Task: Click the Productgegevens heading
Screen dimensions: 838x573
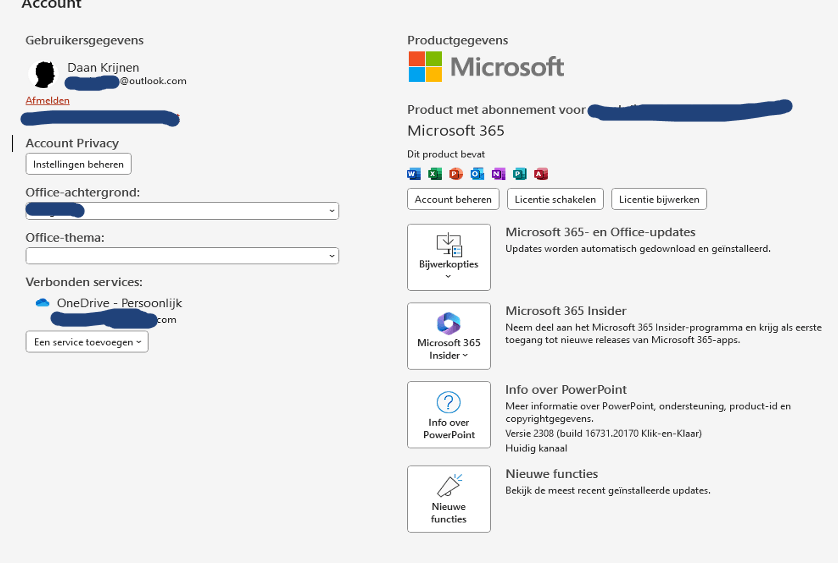Action: pos(457,41)
